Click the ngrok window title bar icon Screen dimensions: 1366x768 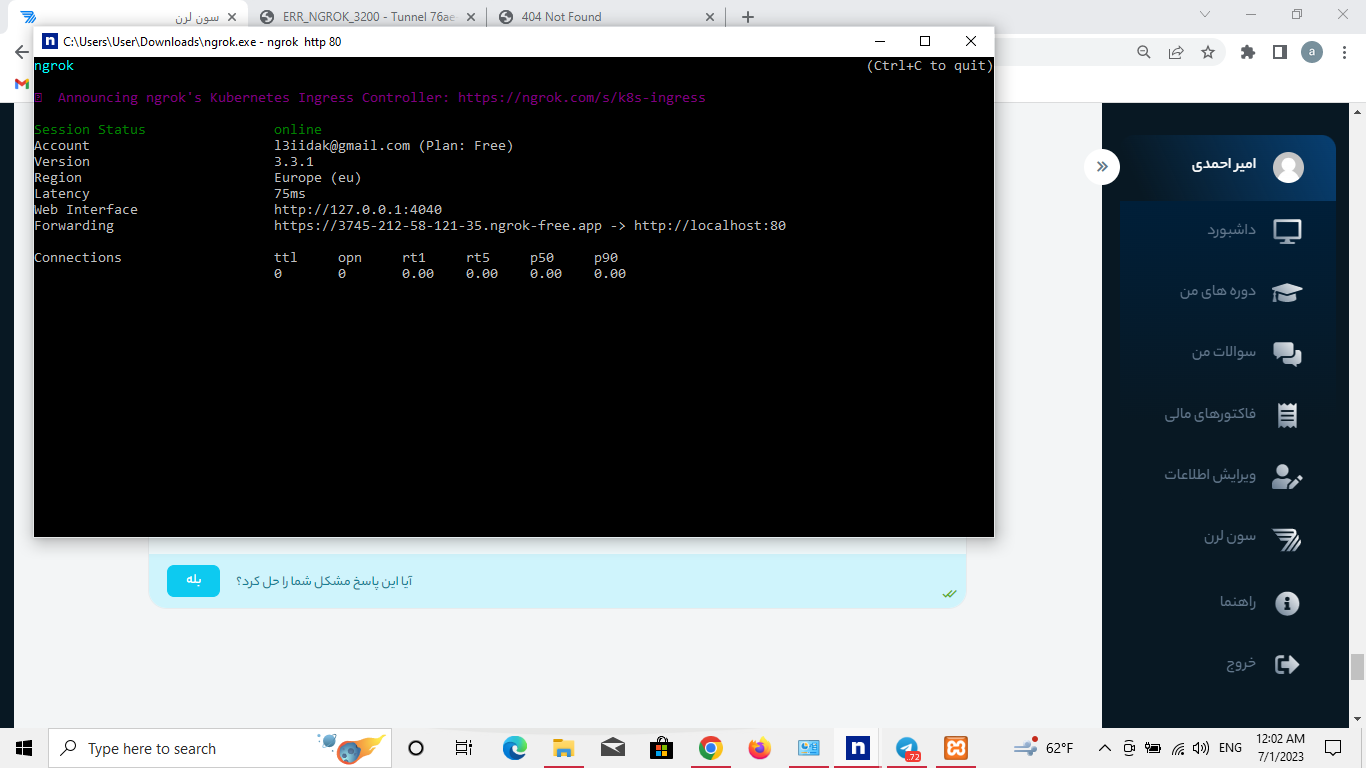(49, 41)
